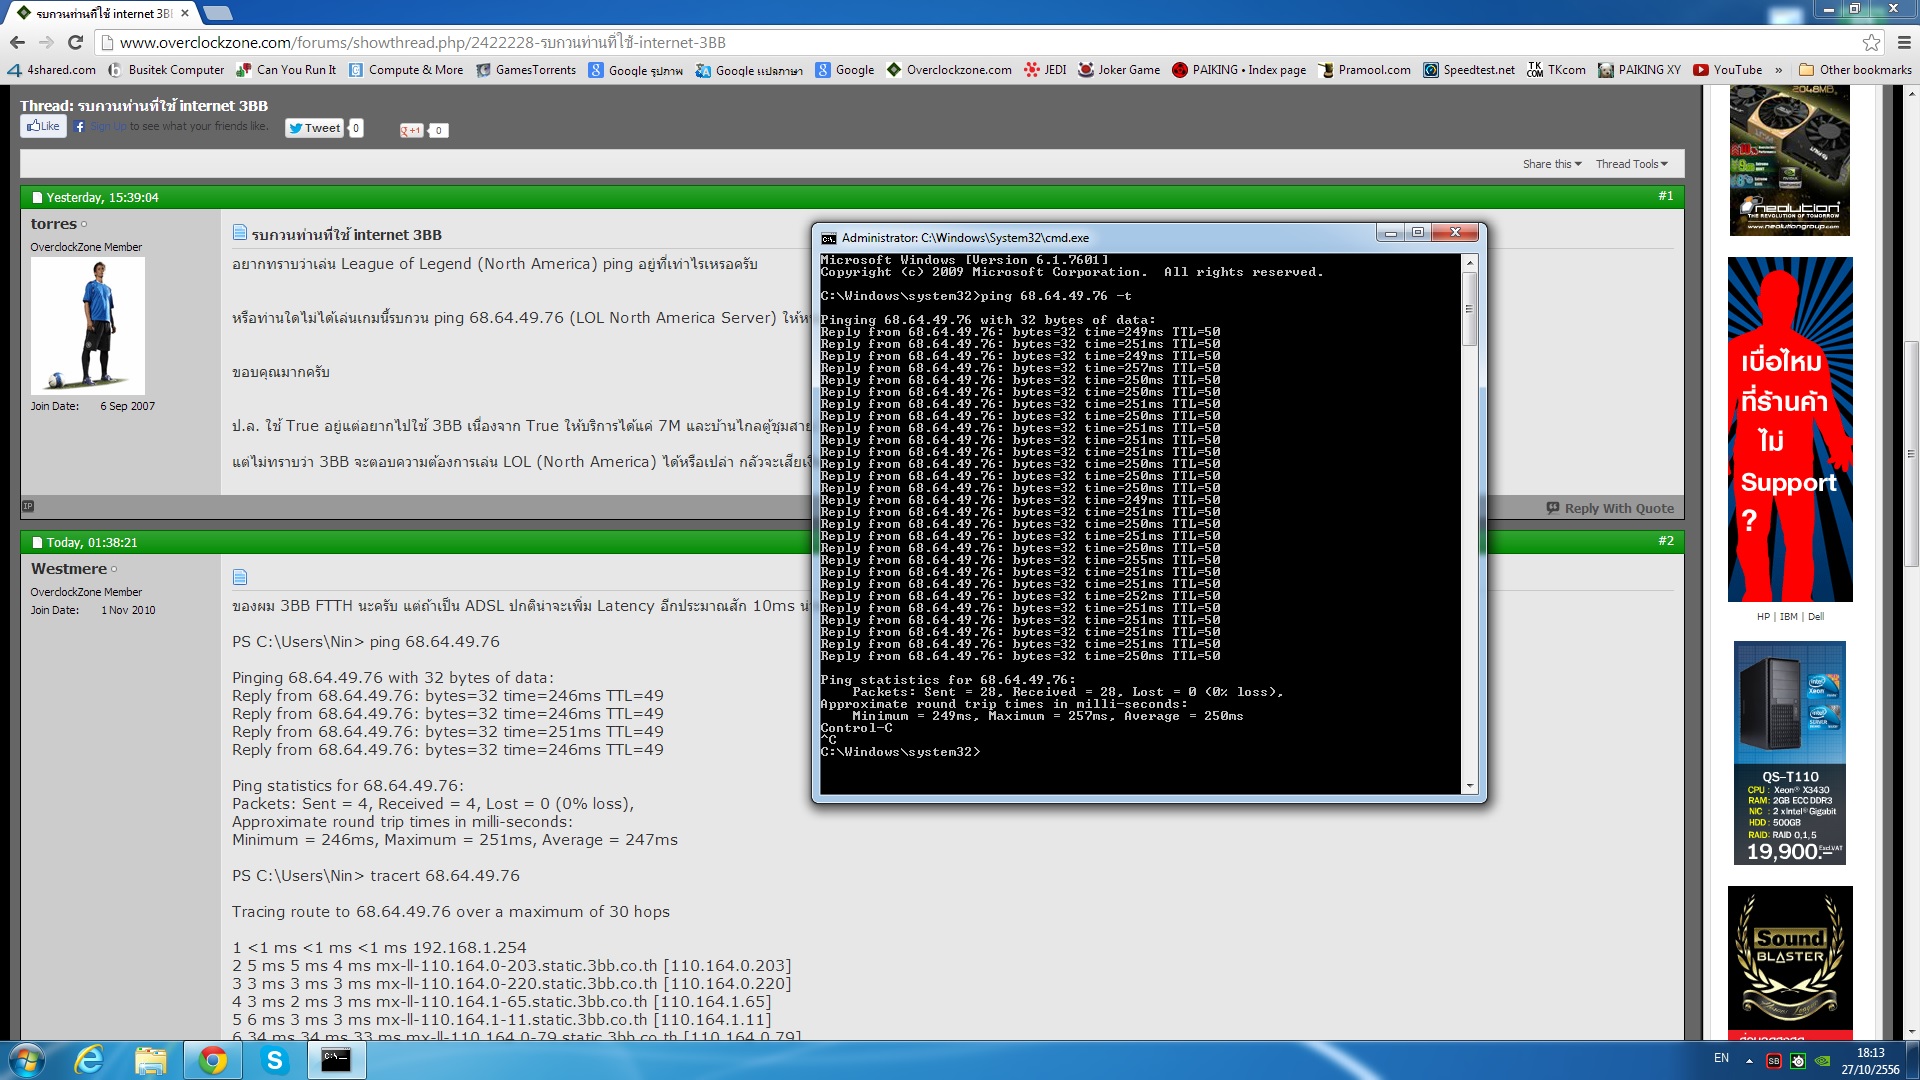The height and width of the screenshot is (1080, 1920).
Task: Click the browser back arrow
Action: (x=17, y=42)
